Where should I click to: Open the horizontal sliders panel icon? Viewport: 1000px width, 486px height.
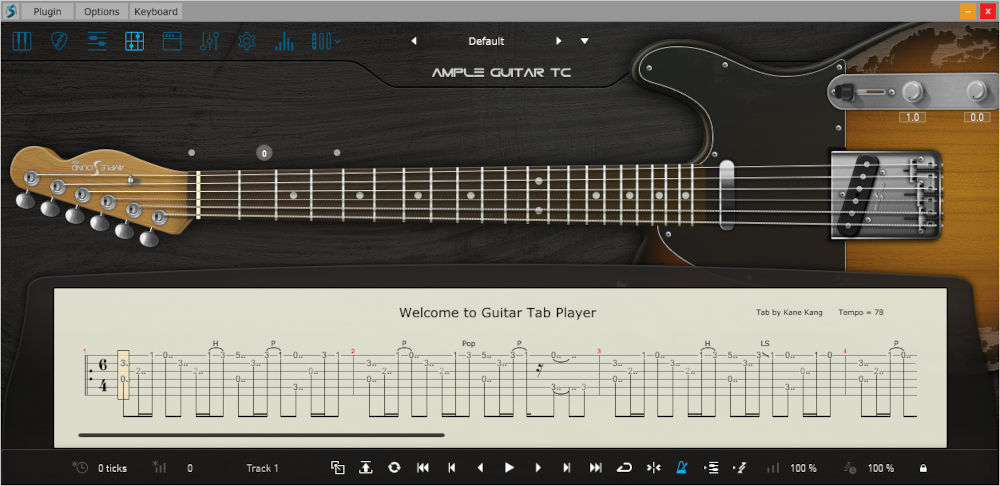click(97, 41)
